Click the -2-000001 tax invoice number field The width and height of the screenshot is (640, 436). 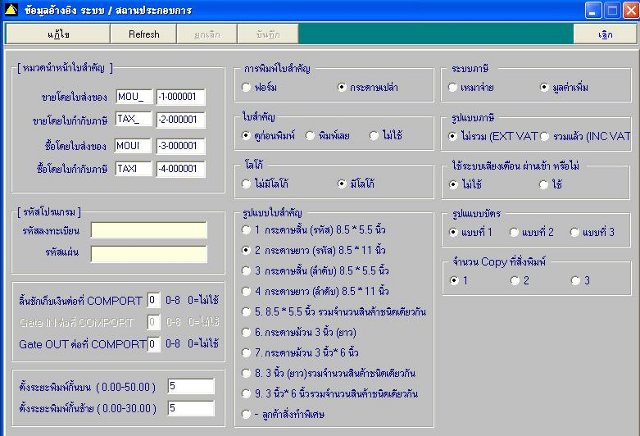(181, 120)
